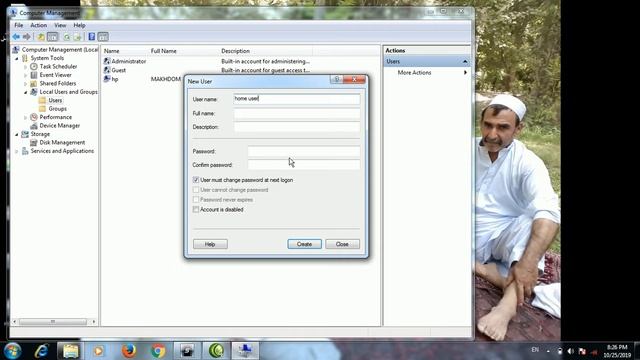This screenshot has height=360, width=640.
Task: Select the Guest account icon
Action: click(107, 70)
